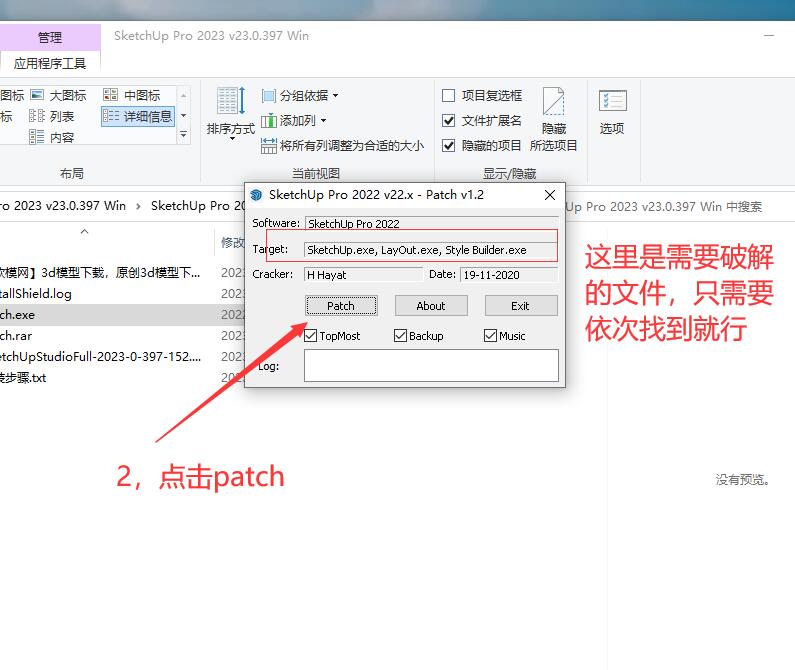
Task: Enable 项目复选框 checkbox in ribbon
Action: point(448,95)
